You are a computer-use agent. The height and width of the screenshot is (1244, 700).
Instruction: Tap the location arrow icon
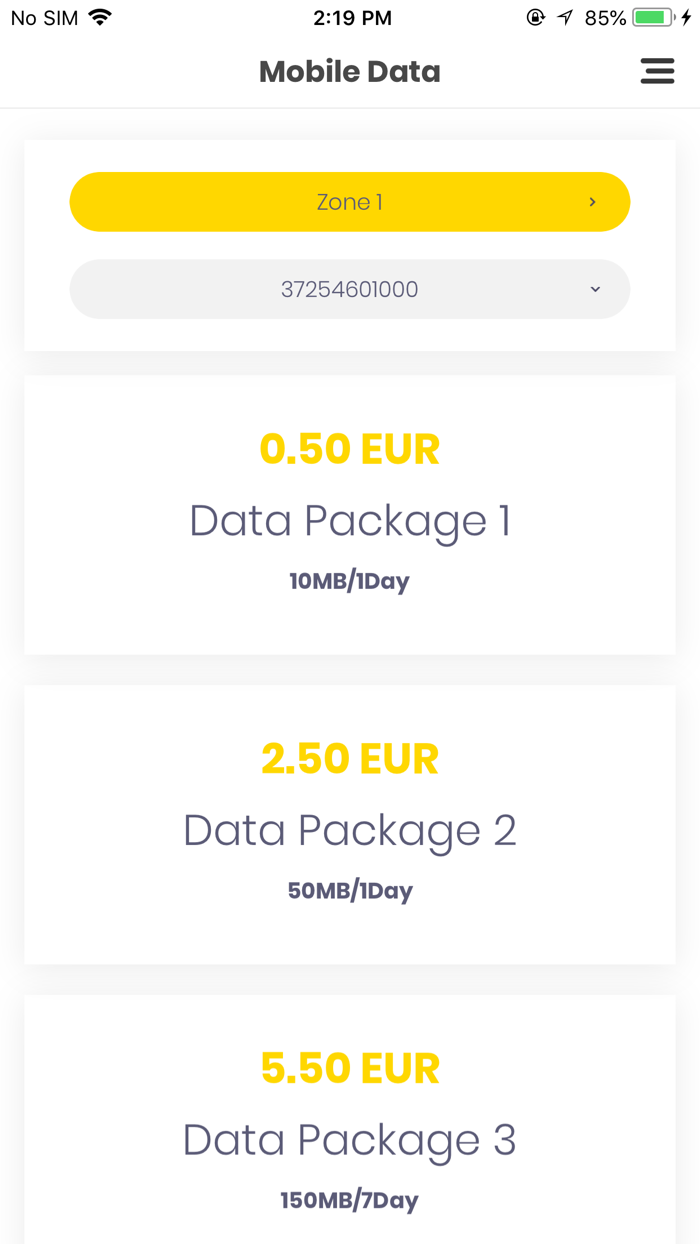[563, 16]
